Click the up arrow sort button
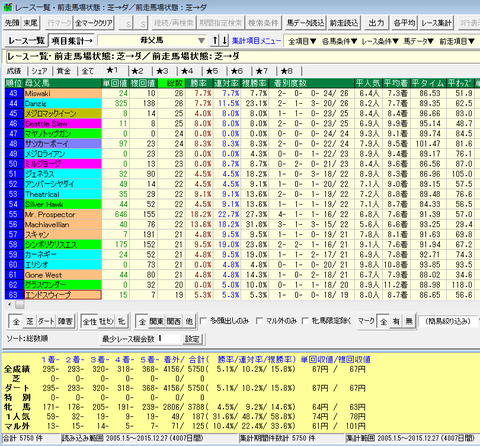480x446 pixels. pyautogui.click(x=215, y=41)
